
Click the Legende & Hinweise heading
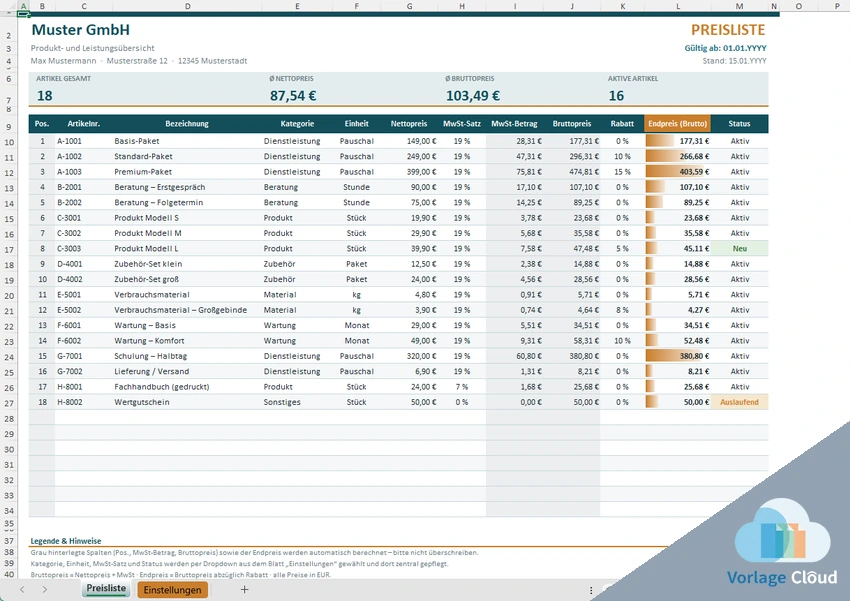(x=66, y=541)
